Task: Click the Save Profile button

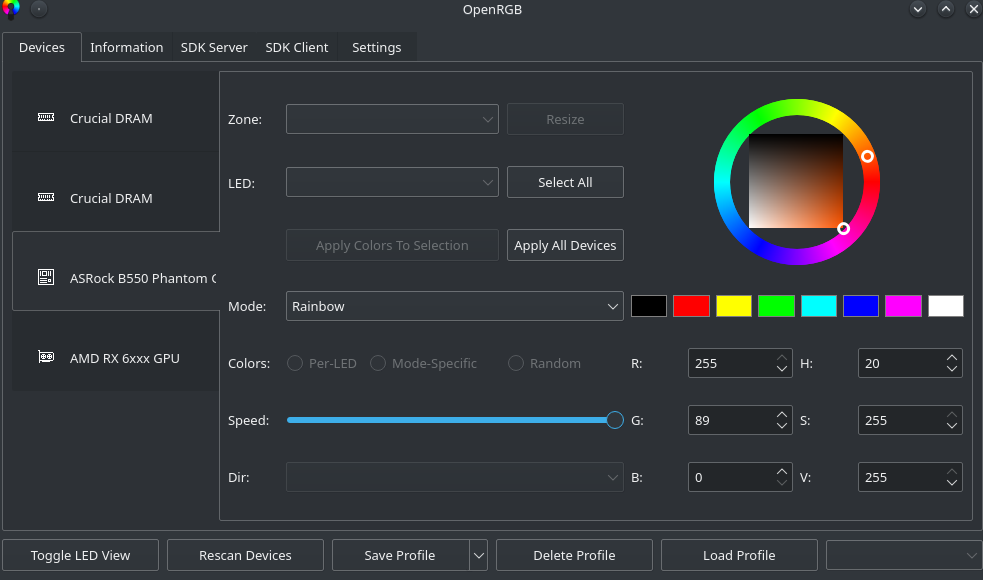Action: tap(401, 556)
